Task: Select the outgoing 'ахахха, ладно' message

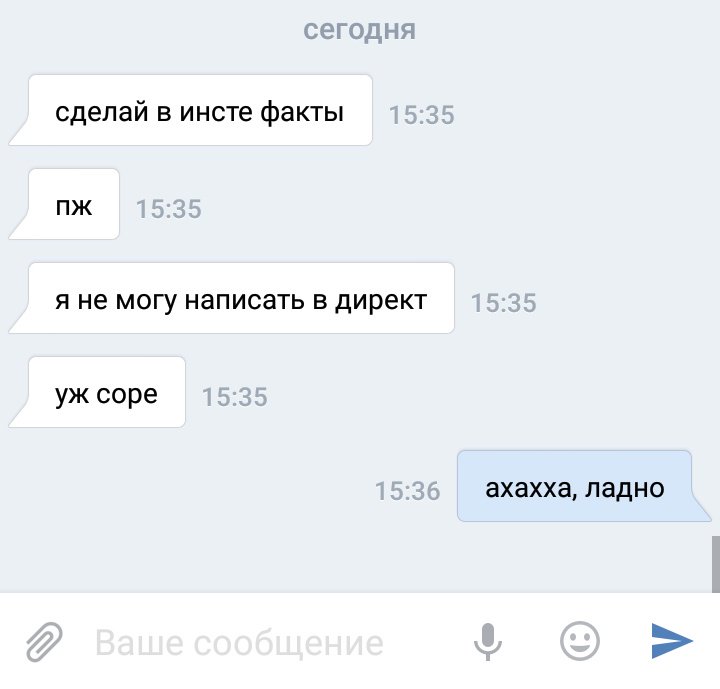Action: pyautogui.click(x=584, y=486)
